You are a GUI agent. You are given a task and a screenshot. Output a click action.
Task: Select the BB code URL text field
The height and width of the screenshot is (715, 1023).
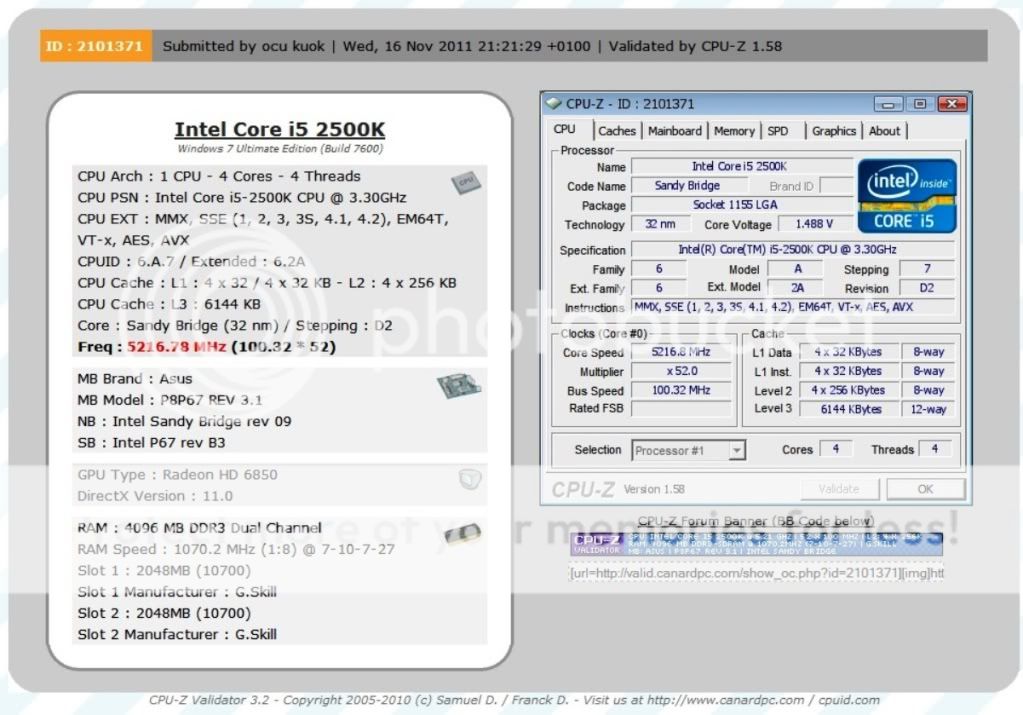756,573
